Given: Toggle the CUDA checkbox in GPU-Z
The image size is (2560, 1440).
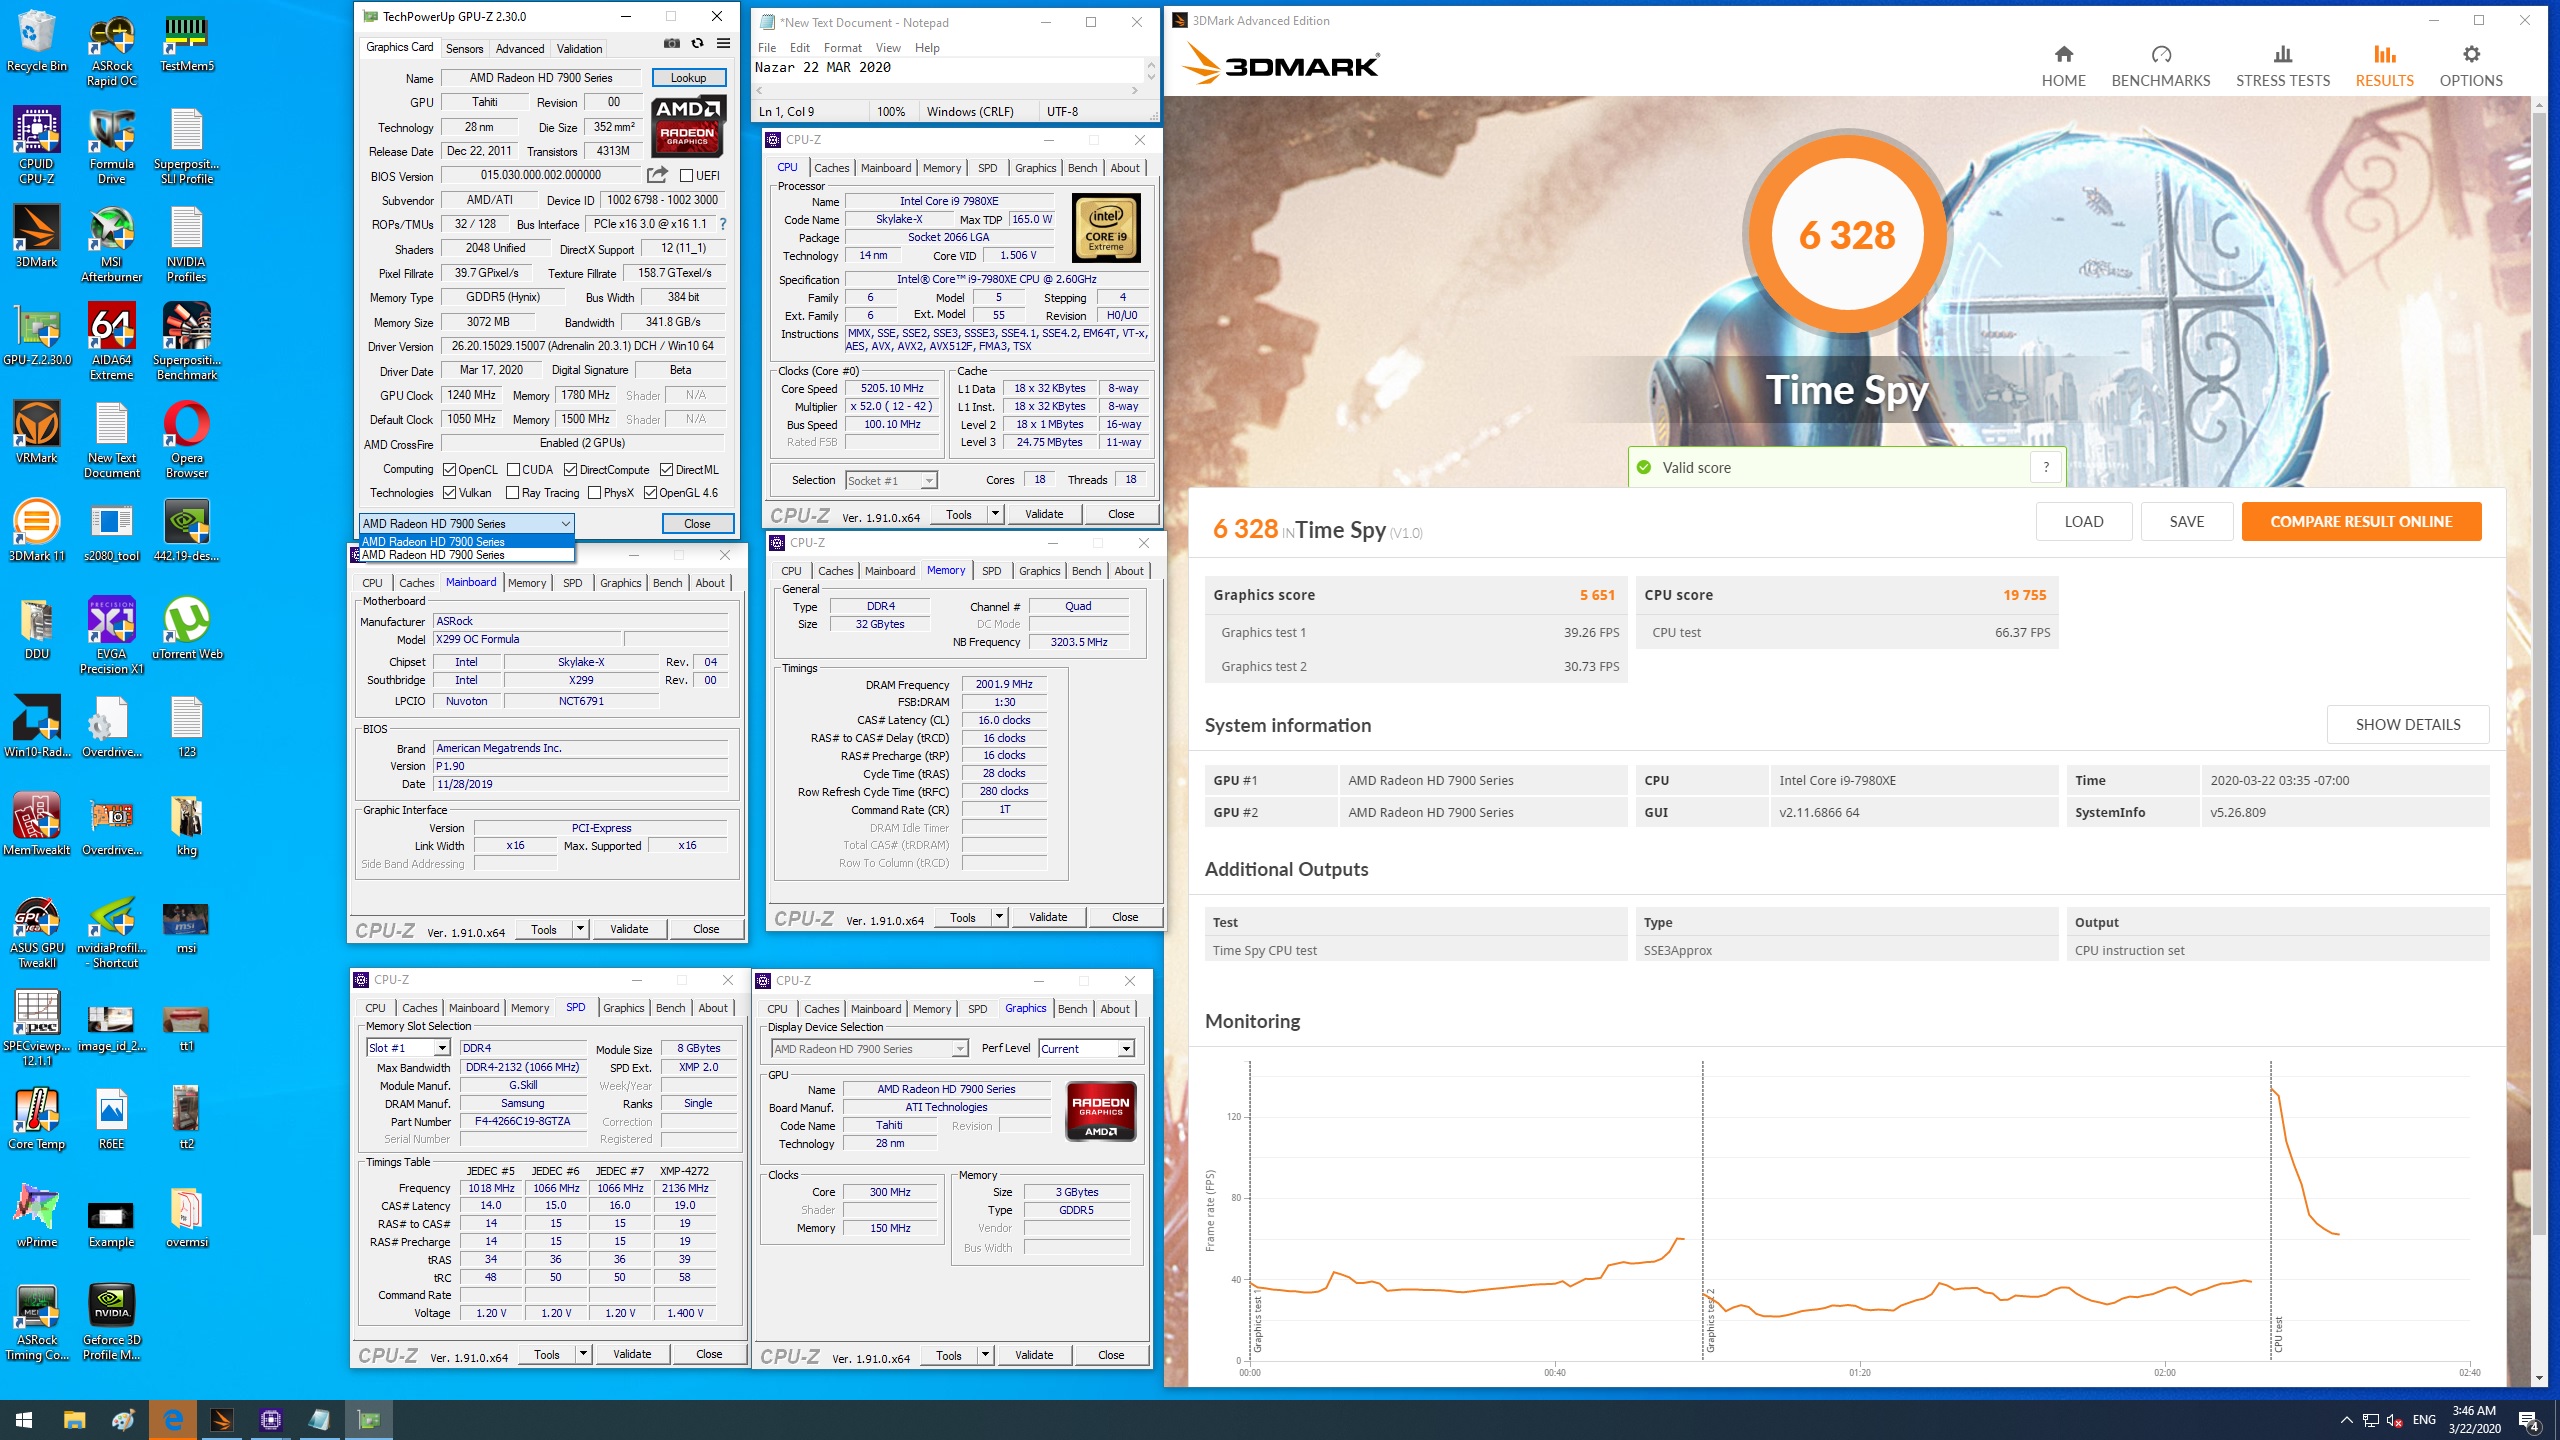Looking at the screenshot, I should point(513,470).
